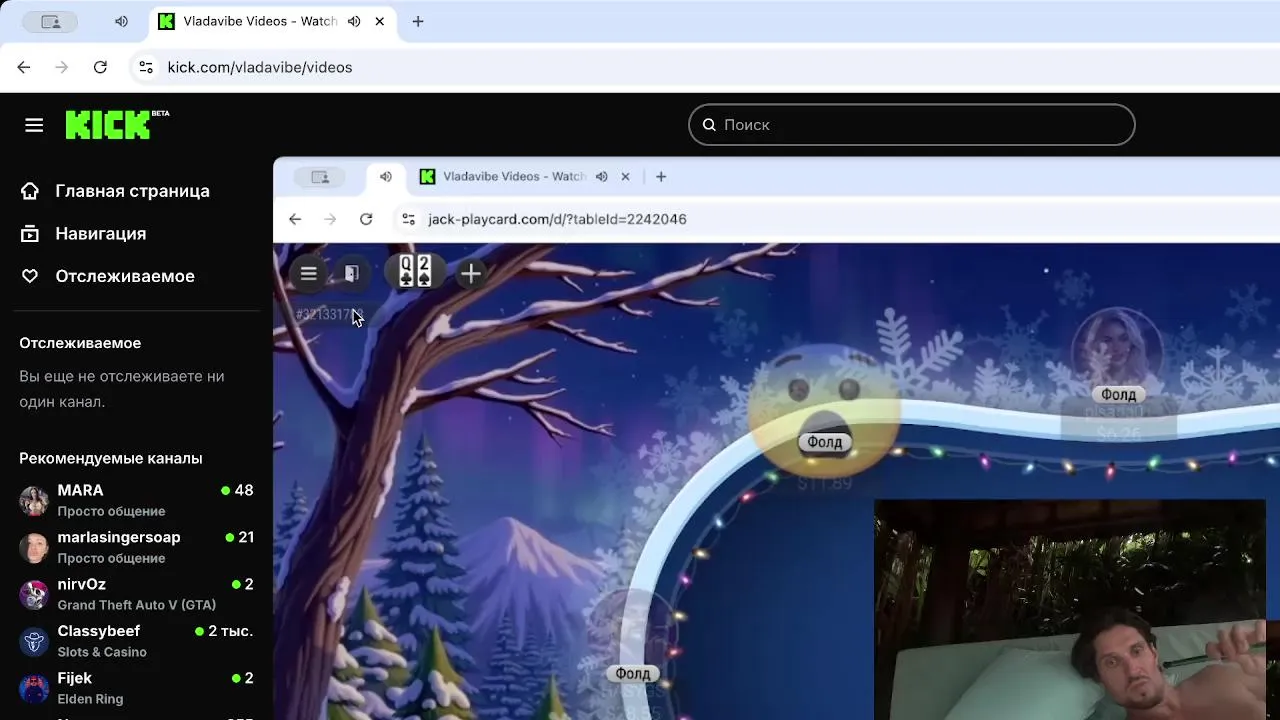Viewport: 1280px width, 720px height.
Task: Reload the kick.com page
Action: pyautogui.click(x=100, y=67)
